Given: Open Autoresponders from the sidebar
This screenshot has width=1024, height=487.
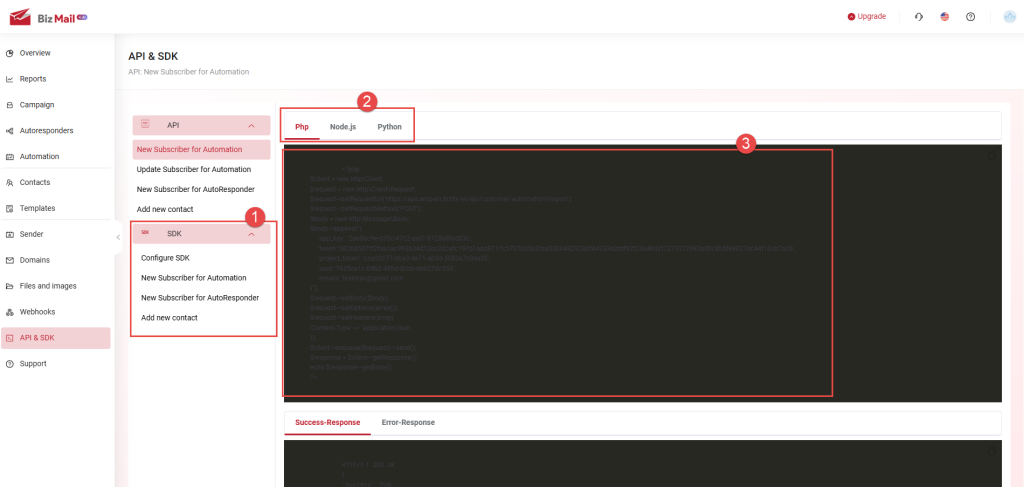Looking at the screenshot, I should (x=46, y=131).
